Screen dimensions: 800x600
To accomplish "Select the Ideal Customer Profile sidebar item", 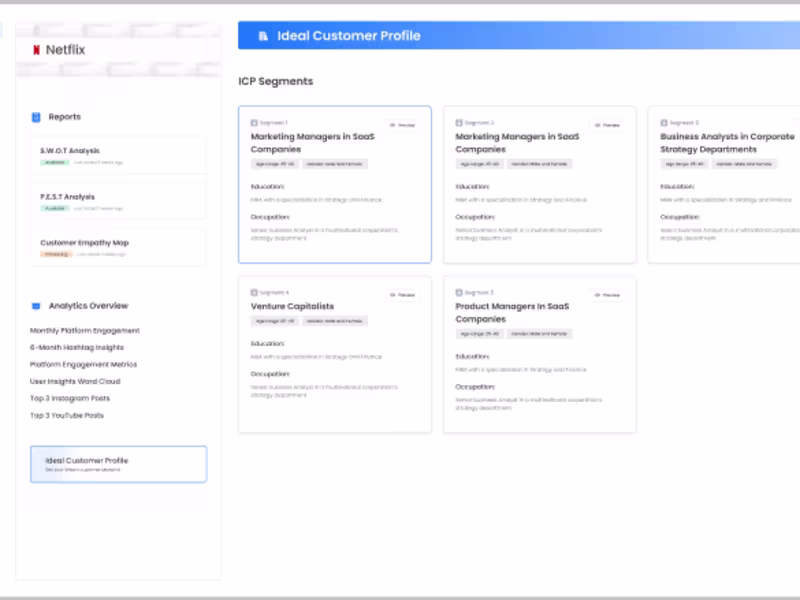I will [118, 464].
